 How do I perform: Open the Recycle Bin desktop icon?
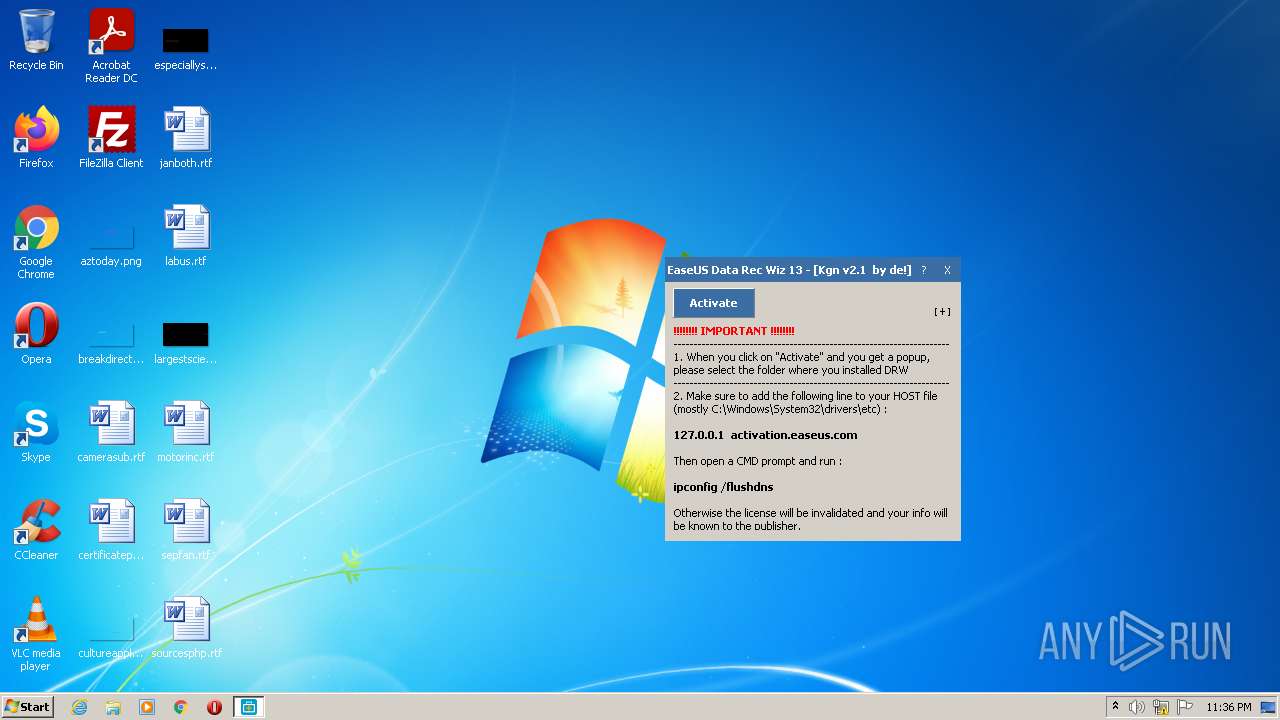(x=36, y=40)
